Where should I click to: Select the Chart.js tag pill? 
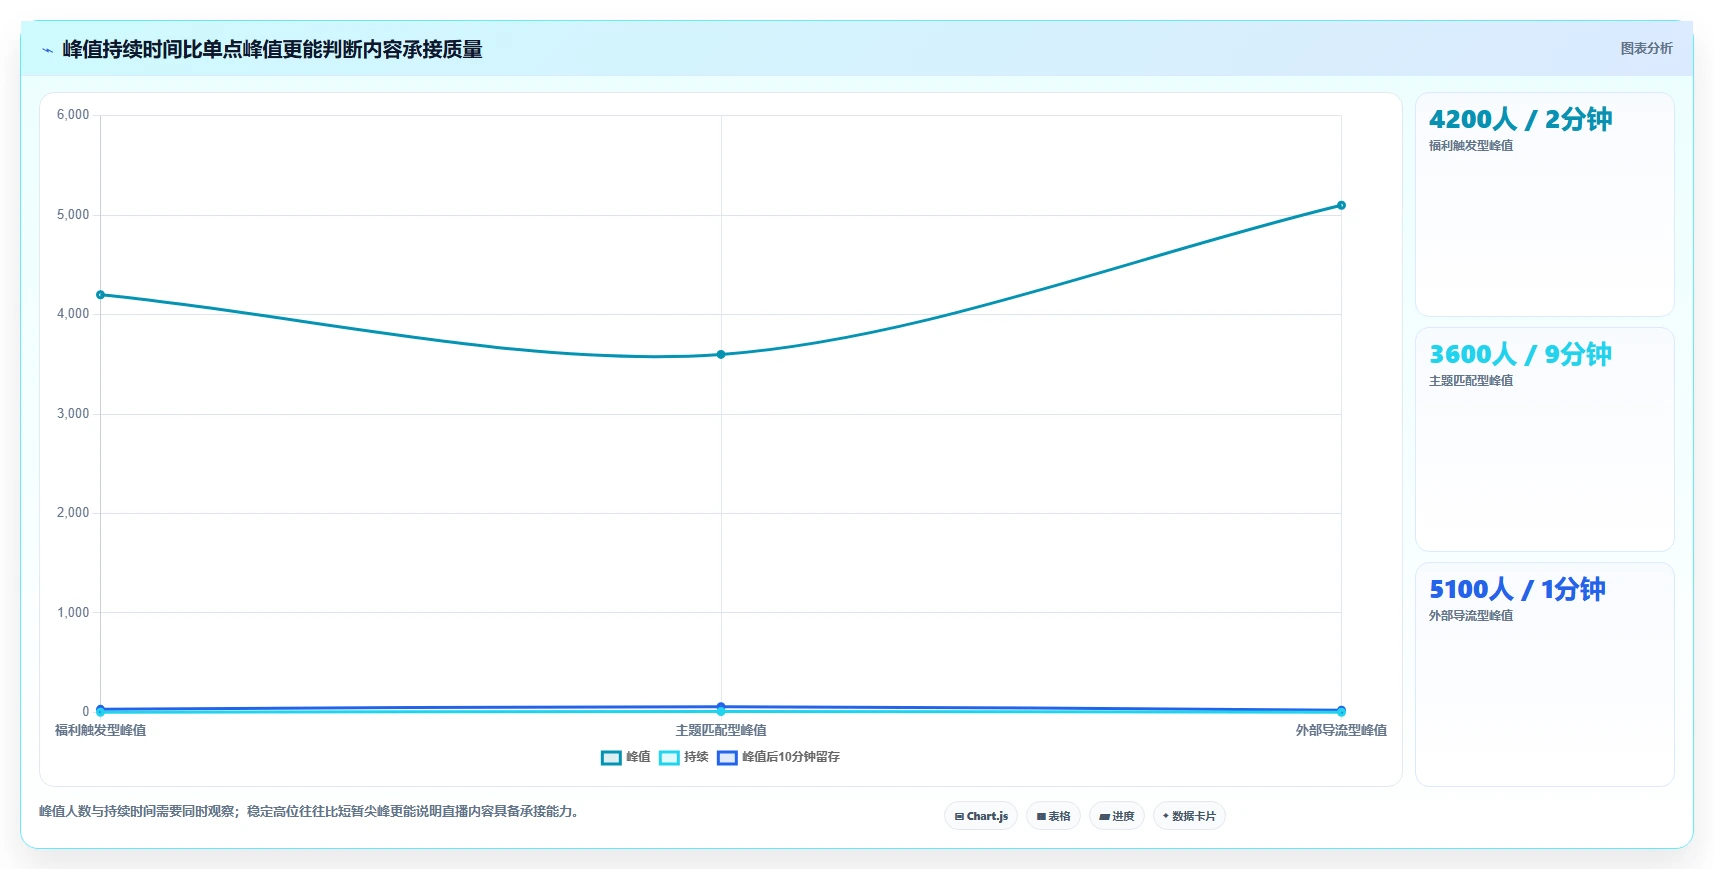point(981,816)
